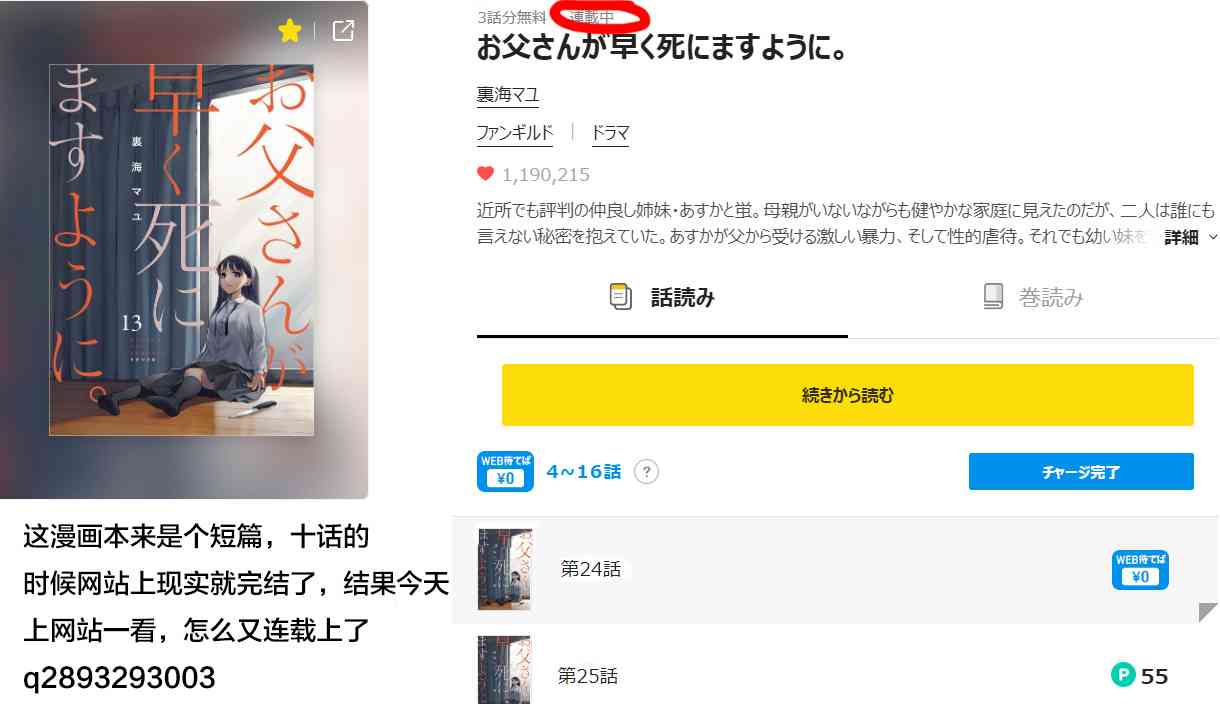Screen dimensions: 1220x704
Task: Click the 巻読み book icon
Action: pyautogui.click(x=993, y=297)
